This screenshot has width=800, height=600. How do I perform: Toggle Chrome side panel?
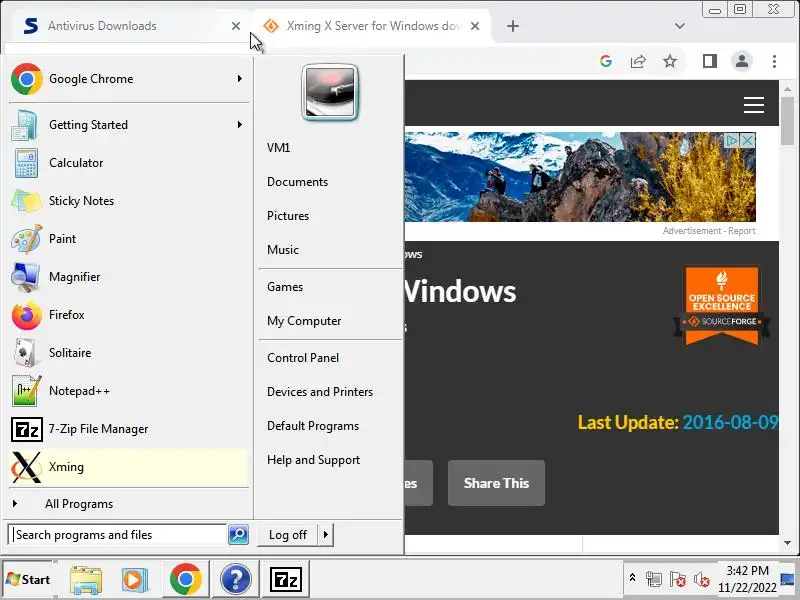pyautogui.click(x=710, y=62)
